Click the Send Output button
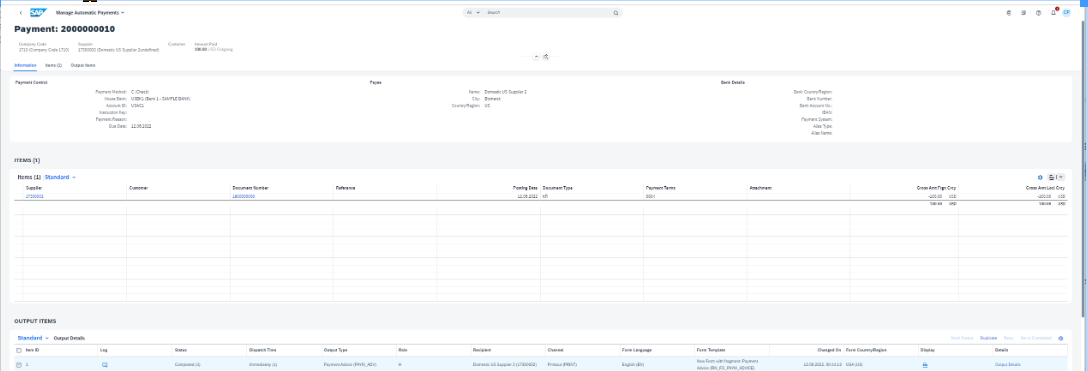1088x371 pixels. (962, 338)
